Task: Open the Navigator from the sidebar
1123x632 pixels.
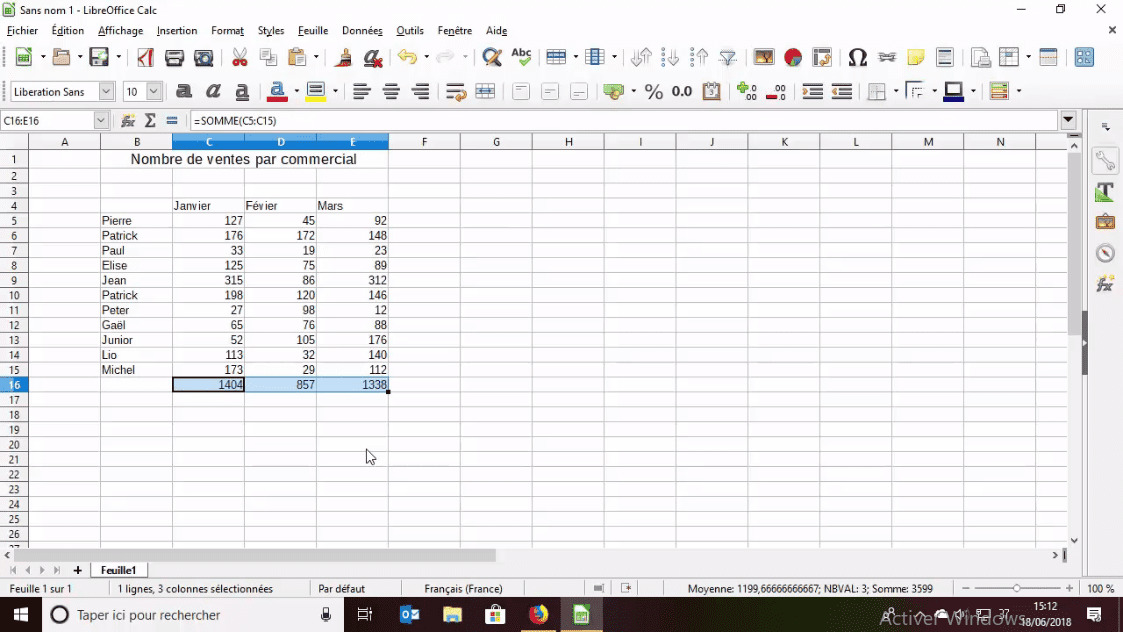Action: [x=1105, y=253]
